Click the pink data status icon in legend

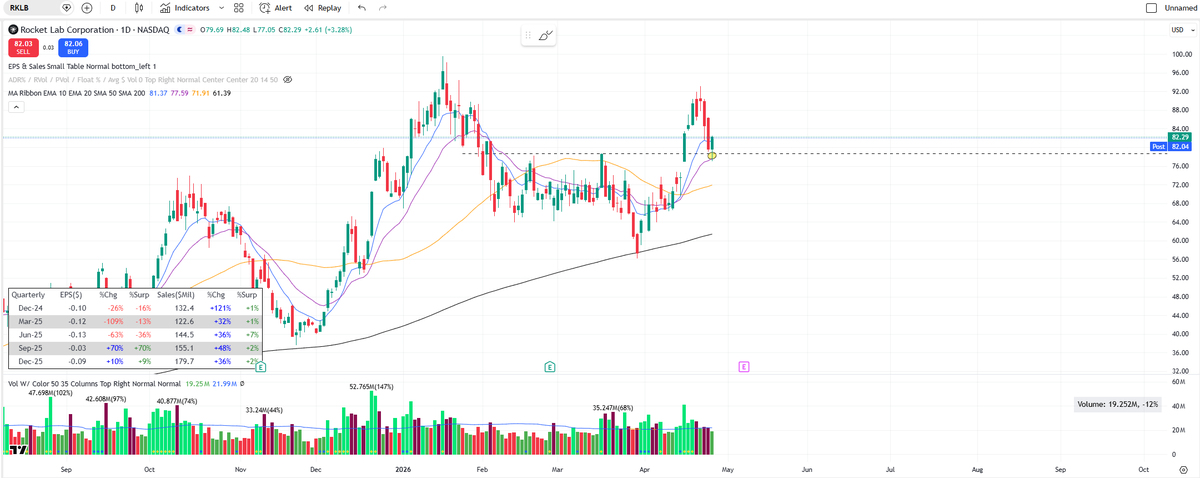[x=190, y=30]
